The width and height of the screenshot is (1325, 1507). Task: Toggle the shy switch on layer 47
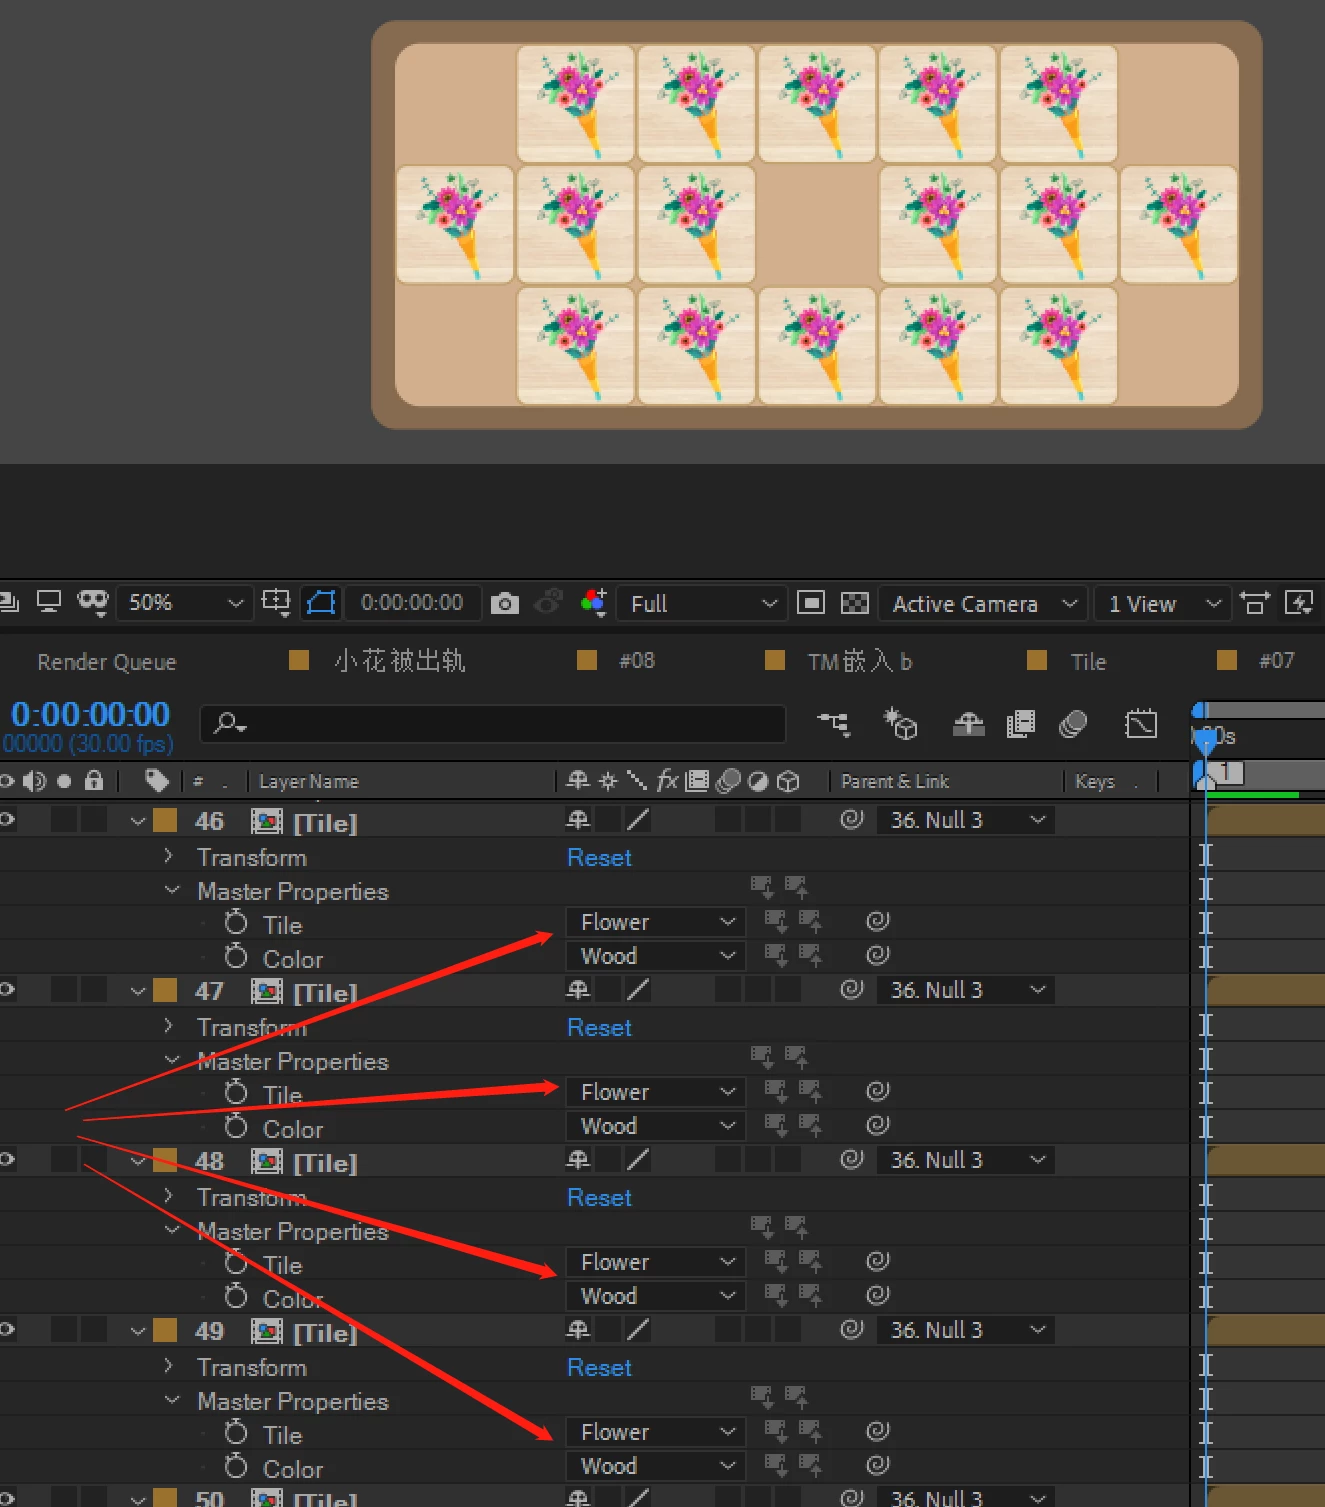[578, 990]
